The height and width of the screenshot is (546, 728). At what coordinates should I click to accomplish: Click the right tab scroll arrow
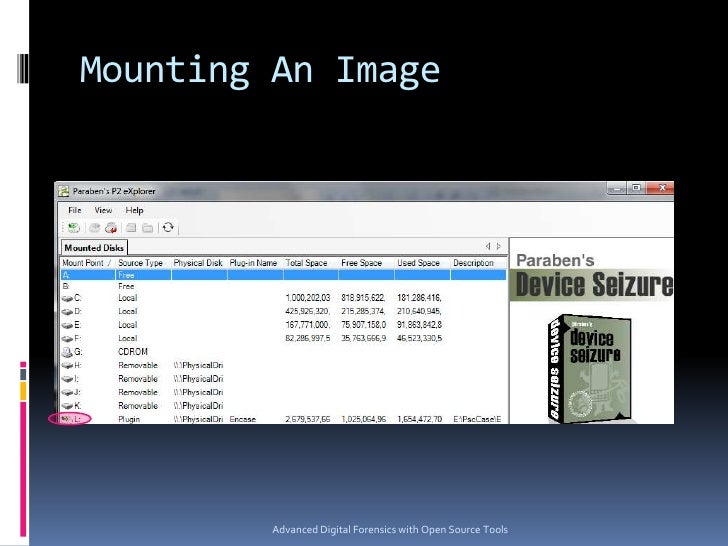point(499,246)
